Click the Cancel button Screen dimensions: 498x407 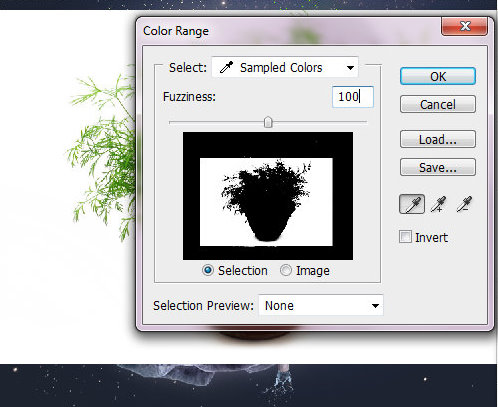click(438, 104)
